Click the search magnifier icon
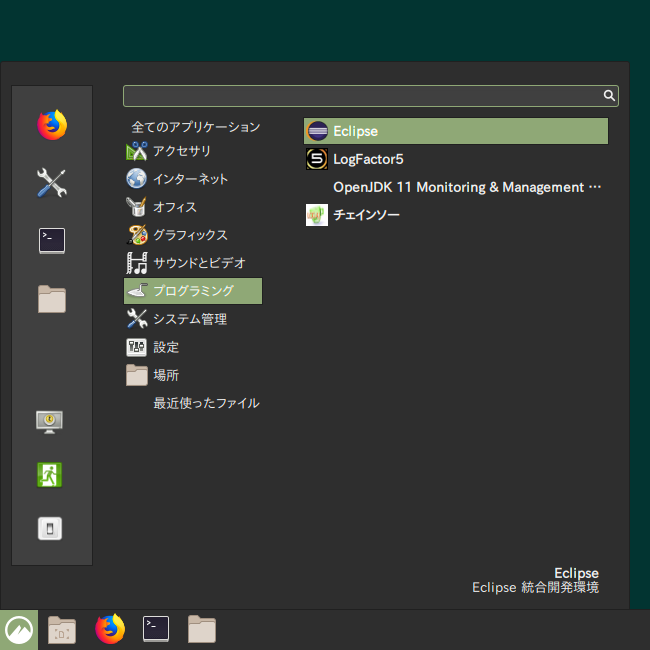 [609, 96]
